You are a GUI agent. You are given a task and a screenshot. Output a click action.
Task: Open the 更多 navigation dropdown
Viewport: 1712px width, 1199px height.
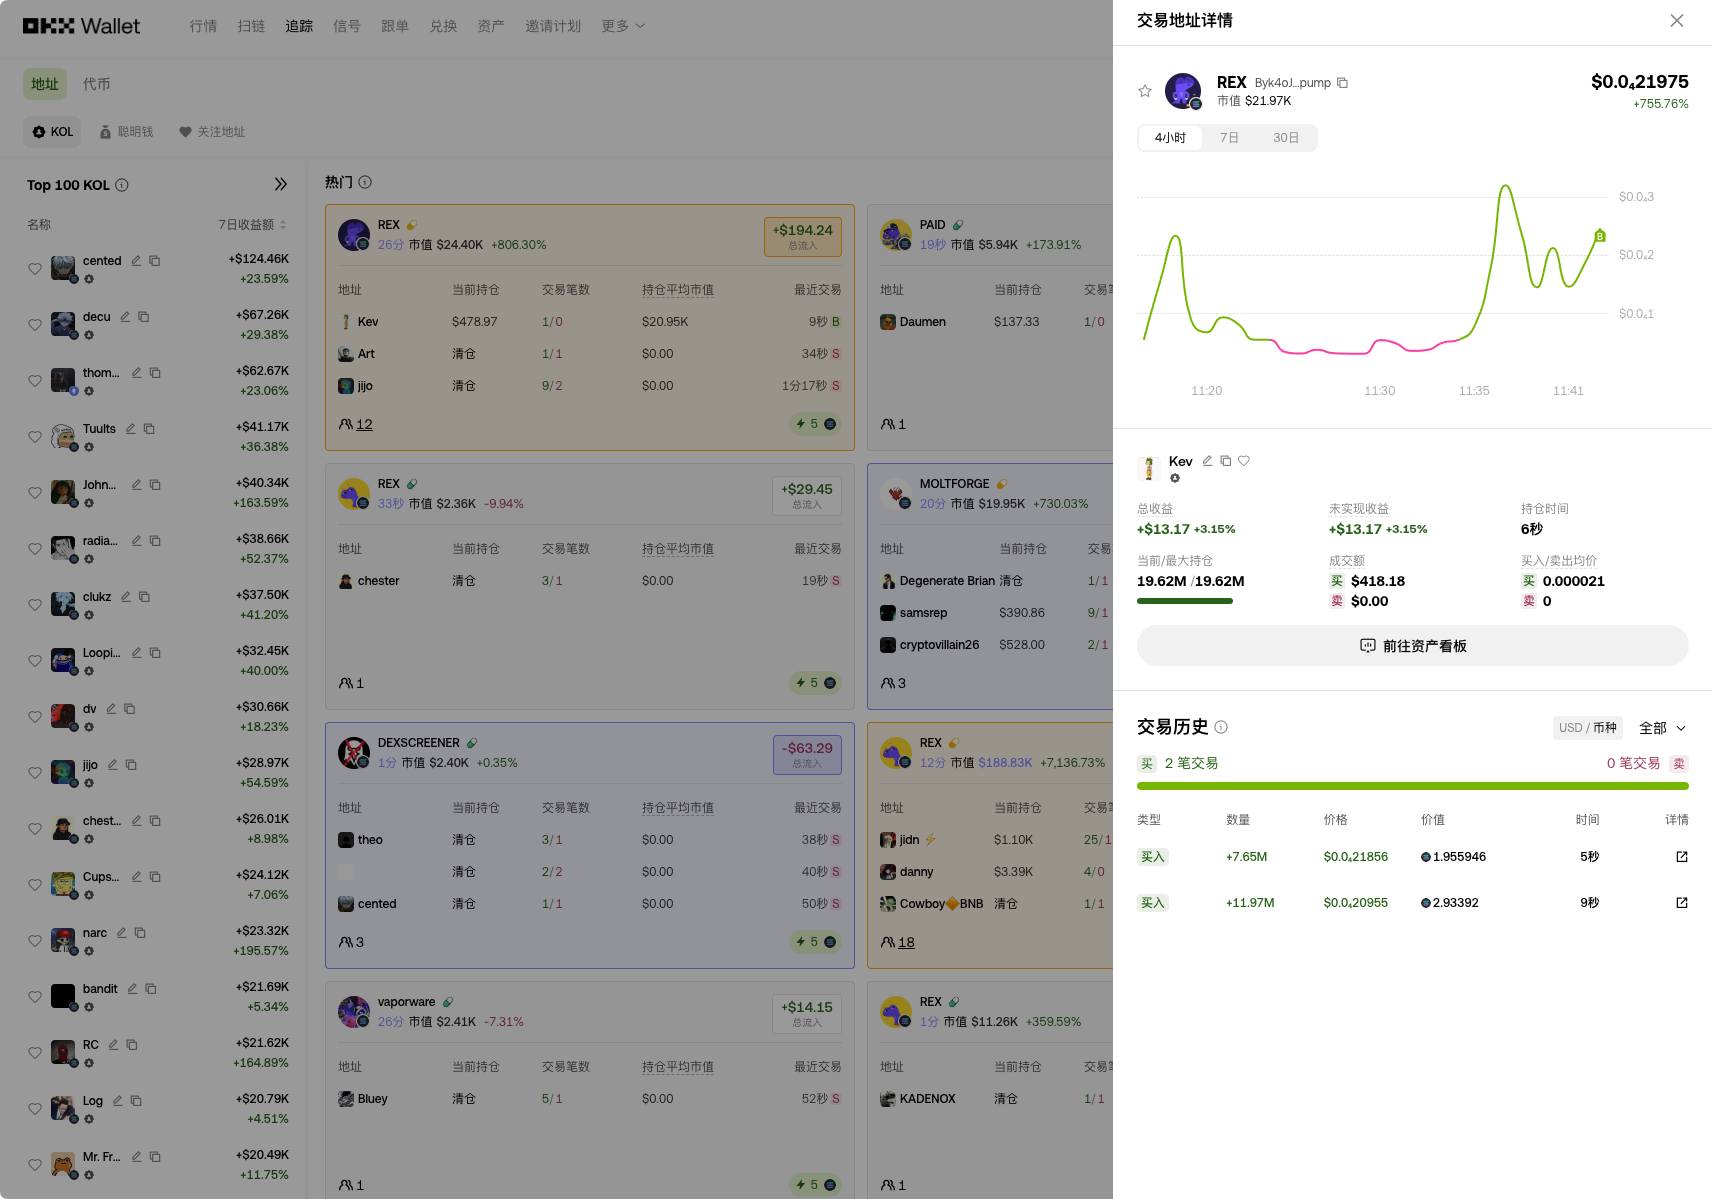[x=622, y=26]
